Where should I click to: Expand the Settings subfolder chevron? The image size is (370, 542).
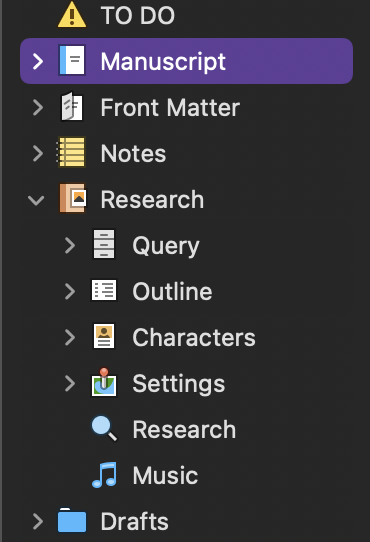pos(70,383)
